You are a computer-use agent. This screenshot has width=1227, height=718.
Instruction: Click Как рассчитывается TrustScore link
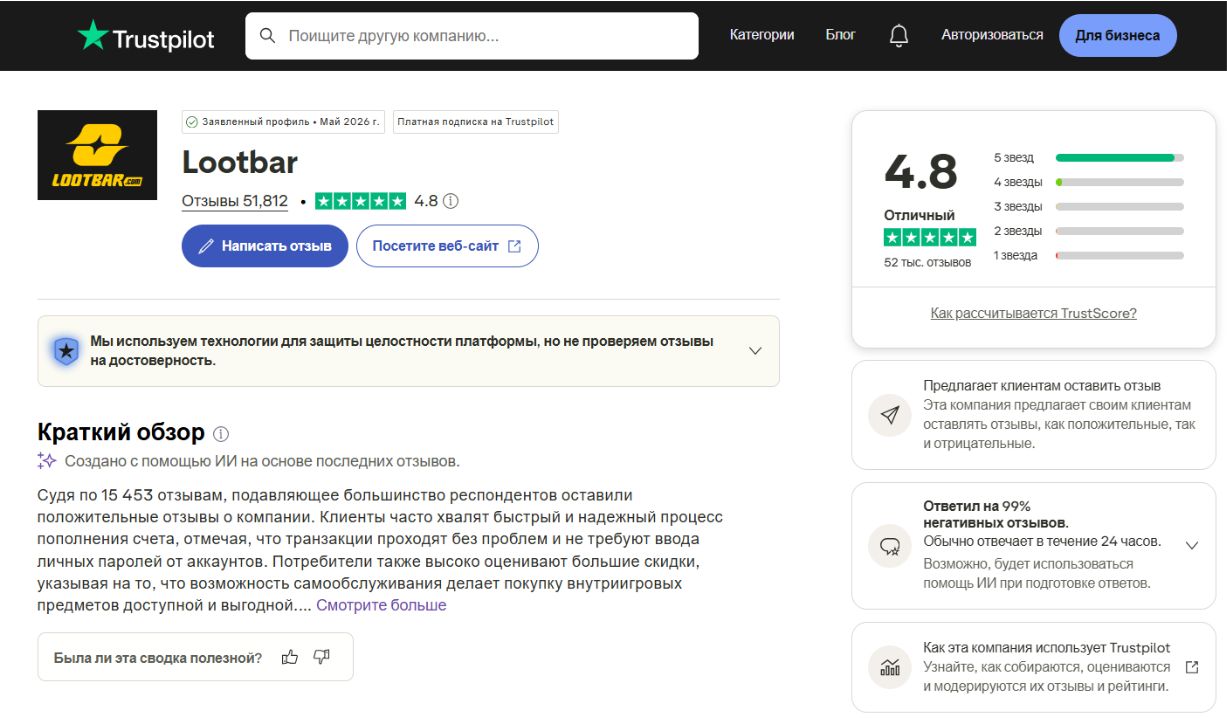(1033, 313)
